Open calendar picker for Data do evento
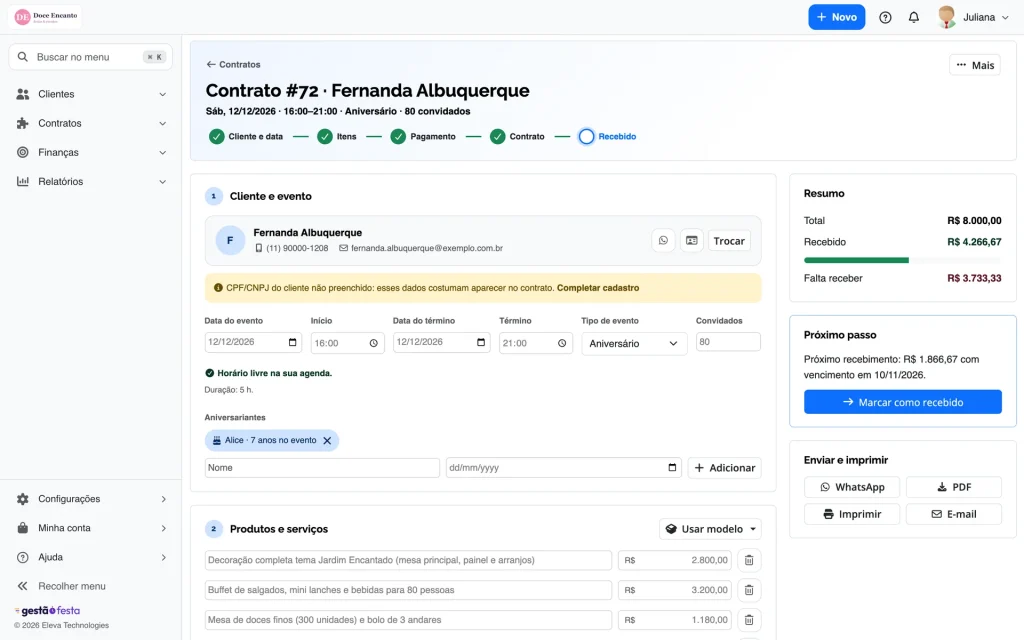This screenshot has height=640, width=1024. (293, 342)
